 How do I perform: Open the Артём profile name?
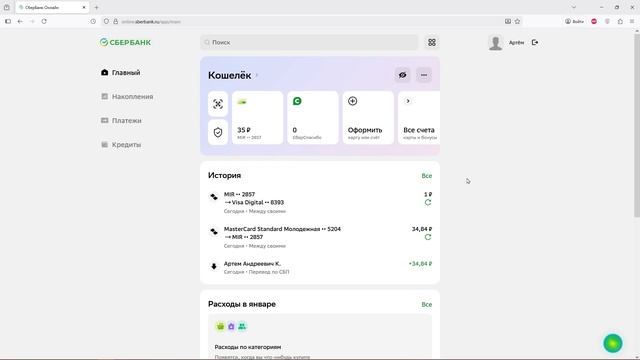[x=516, y=42]
